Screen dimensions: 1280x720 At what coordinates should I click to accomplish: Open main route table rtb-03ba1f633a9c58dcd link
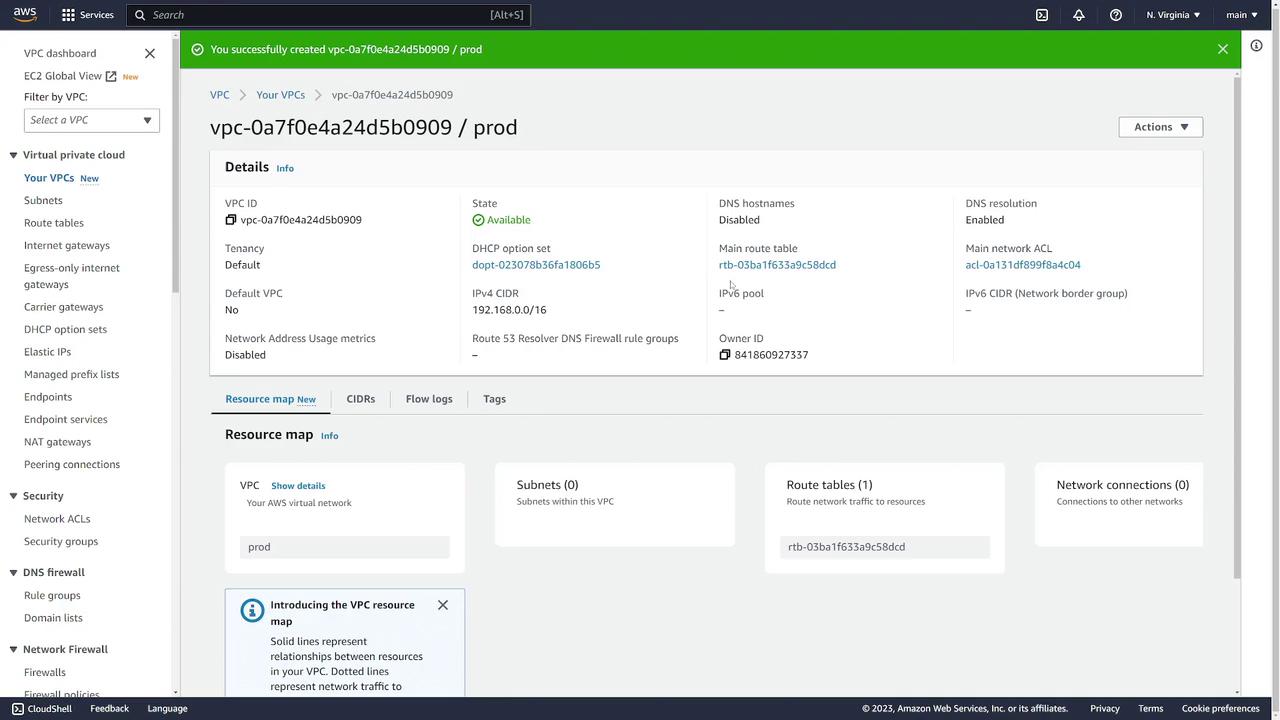(777, 265)
